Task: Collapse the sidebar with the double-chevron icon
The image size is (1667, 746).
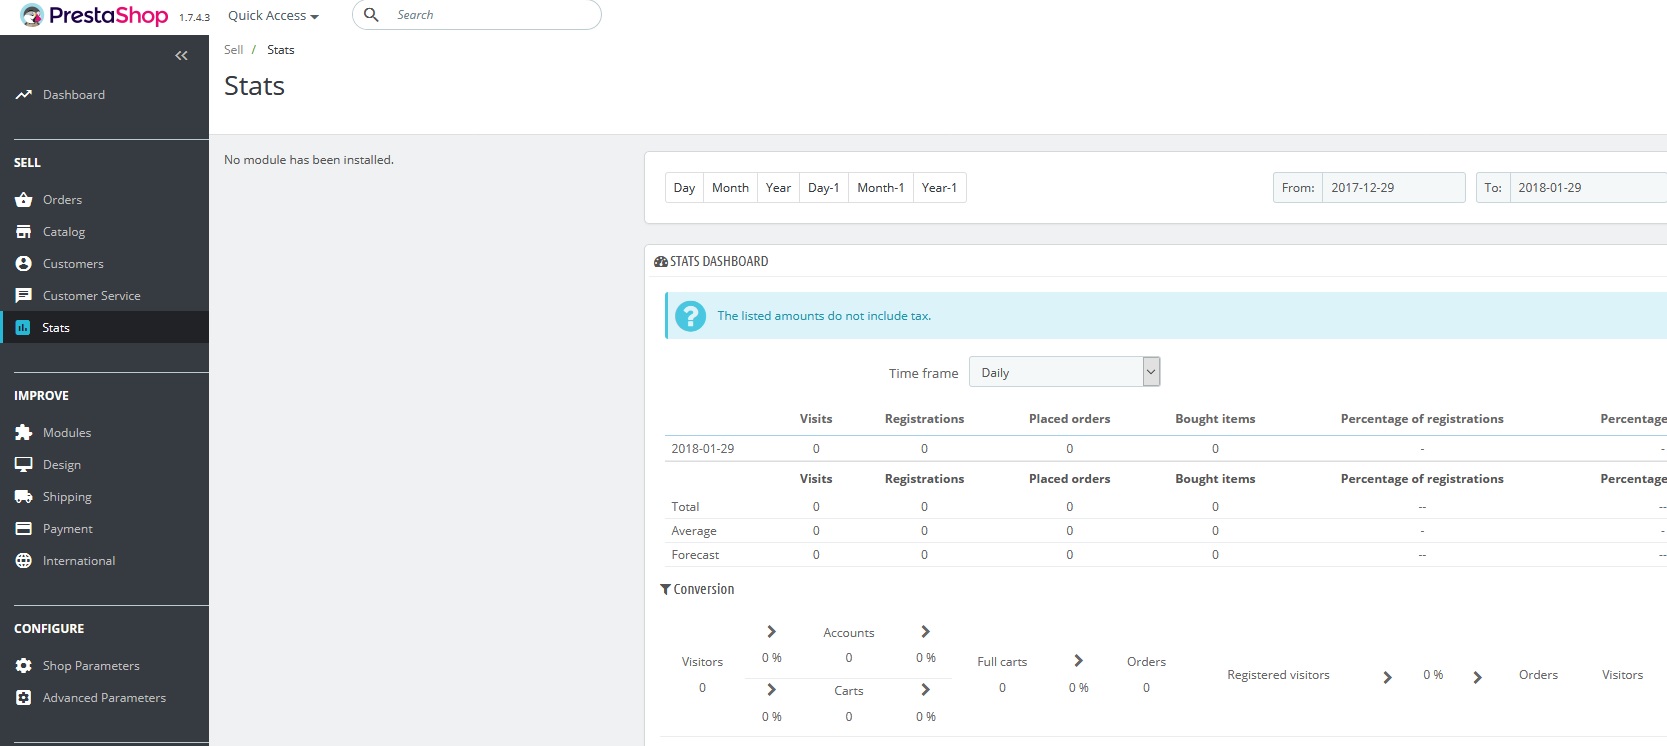Action: pos(181,56)
